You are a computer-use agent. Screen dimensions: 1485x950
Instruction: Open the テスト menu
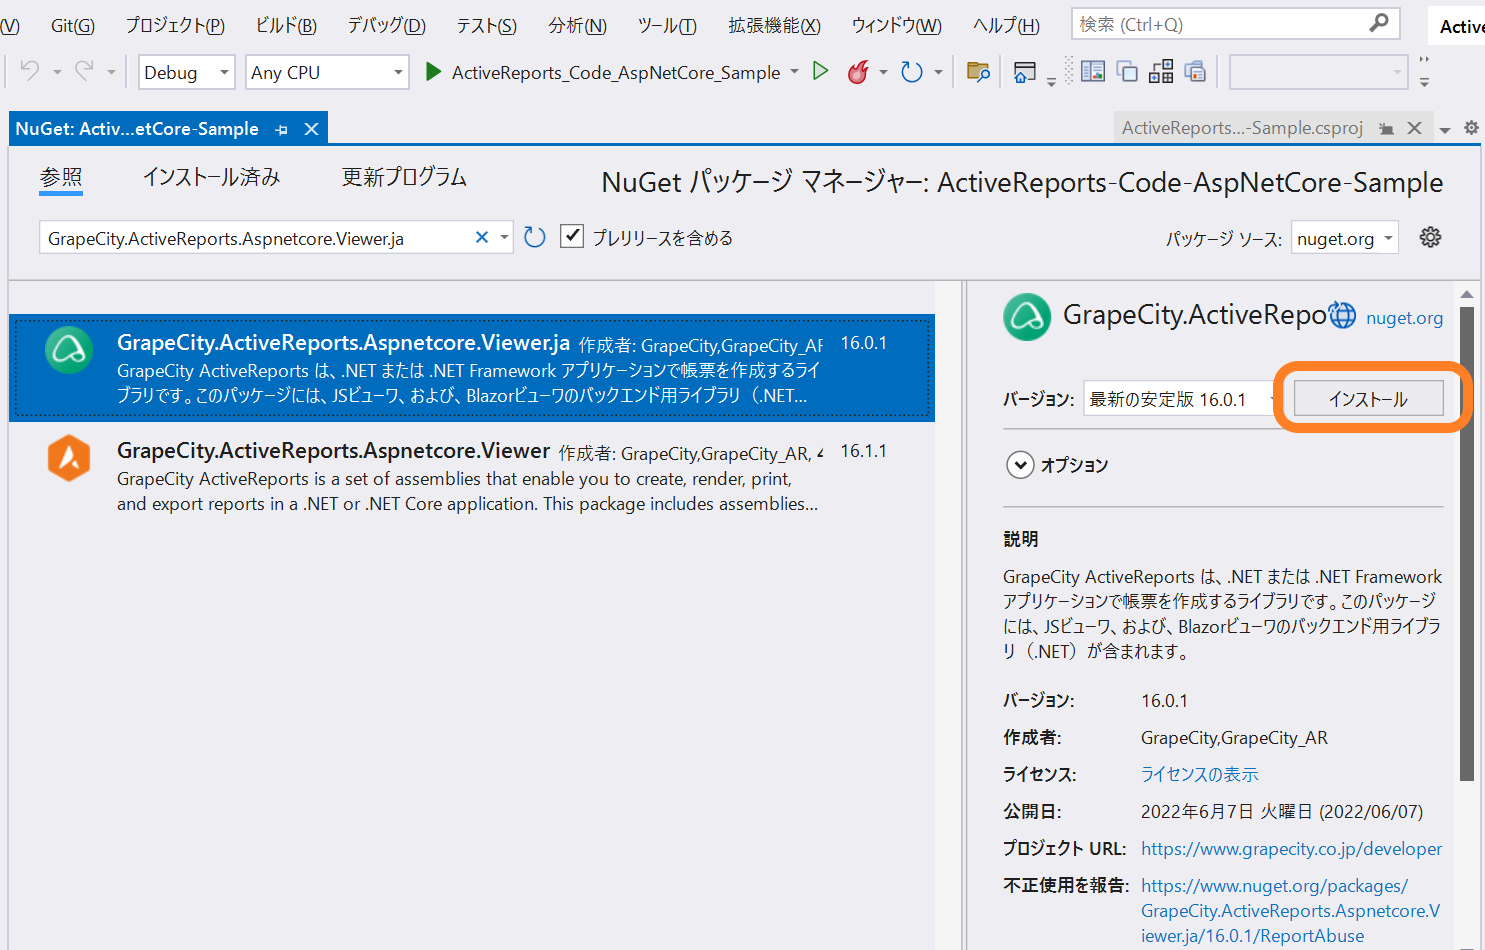tap(487, 25)
